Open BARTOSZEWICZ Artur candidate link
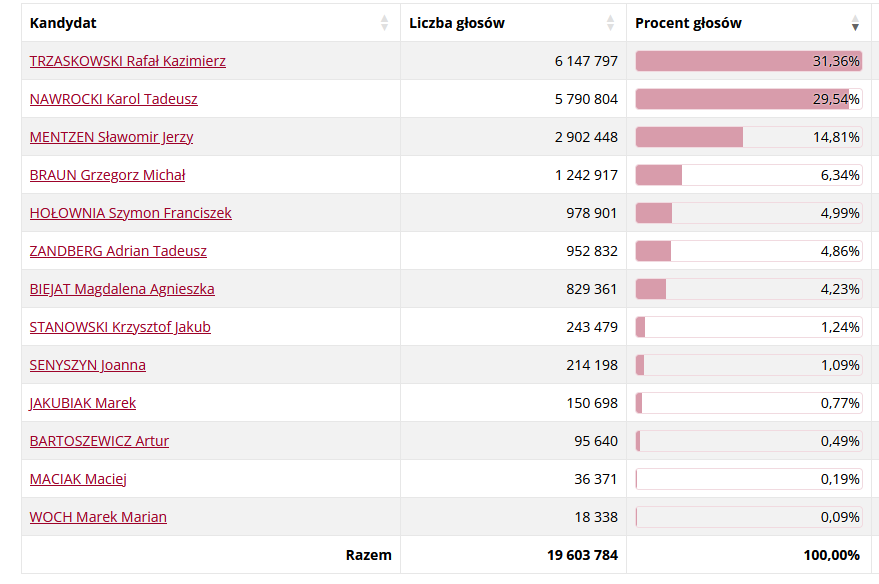 [x=100, y=441]
